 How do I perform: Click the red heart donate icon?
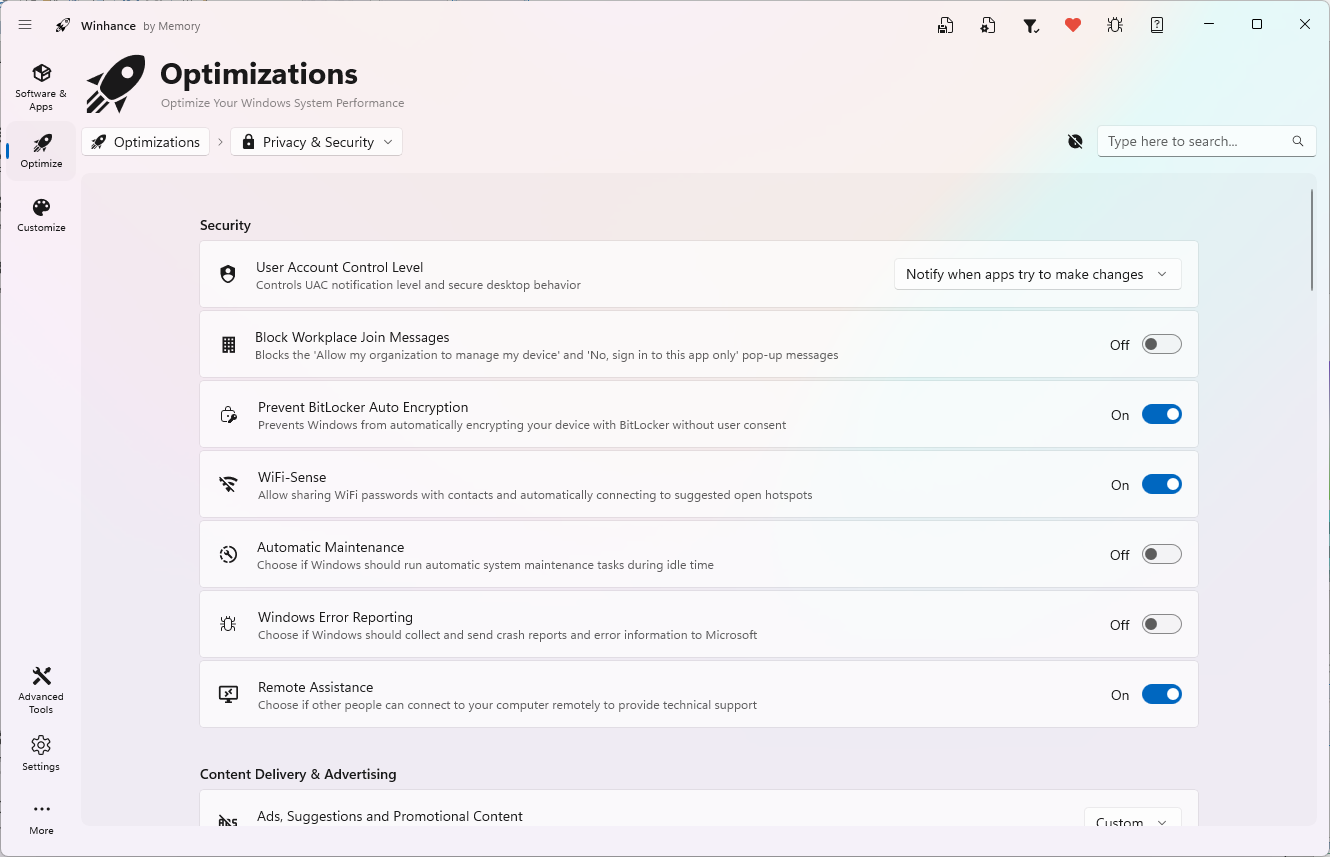coord(1073,25)
